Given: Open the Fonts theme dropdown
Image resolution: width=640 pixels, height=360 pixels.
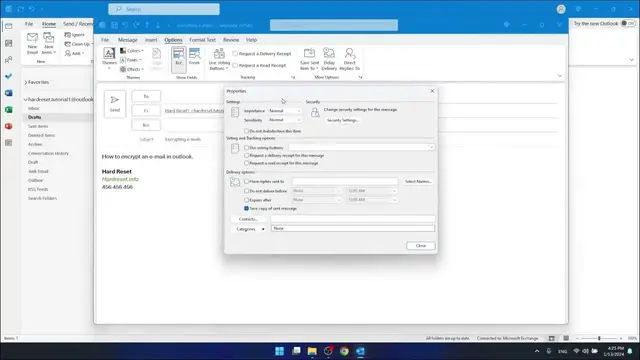Looking at the screenshot, I should (131, 60).
